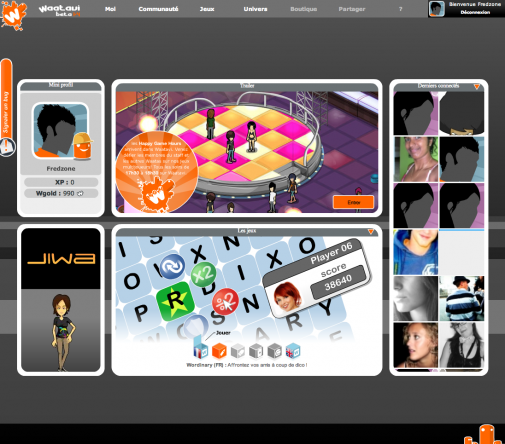Select the Wordinary UK flag cube
This screenshot has width=505, height=444.
[293, 351]
